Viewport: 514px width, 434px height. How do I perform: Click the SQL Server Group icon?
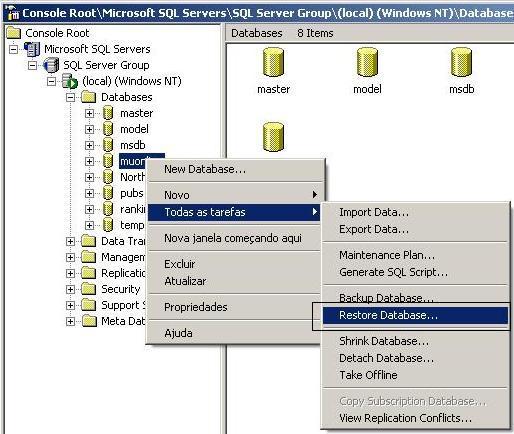click(x=51, y=65)
